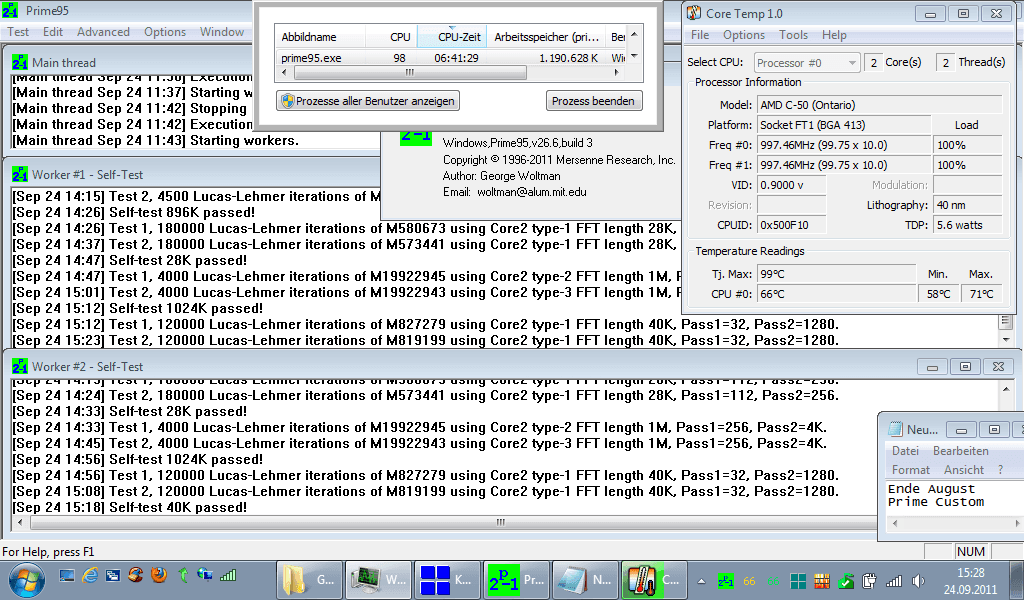The height and width of the screenshot is (600, 1024).
Task: Open Core Temp Help menu
Action: [834, 35]
